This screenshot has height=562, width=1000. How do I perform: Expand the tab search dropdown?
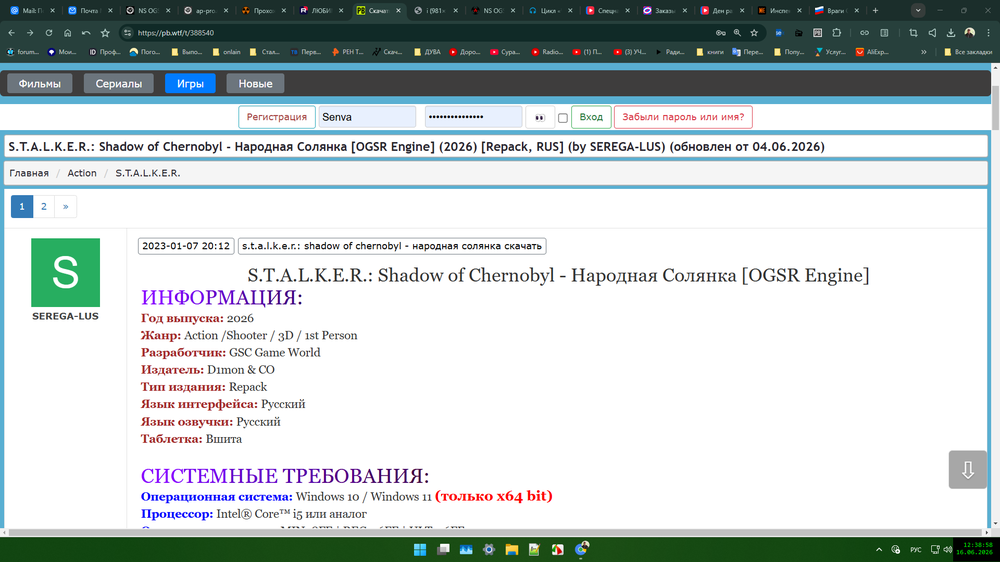click(x=918, y=10)
